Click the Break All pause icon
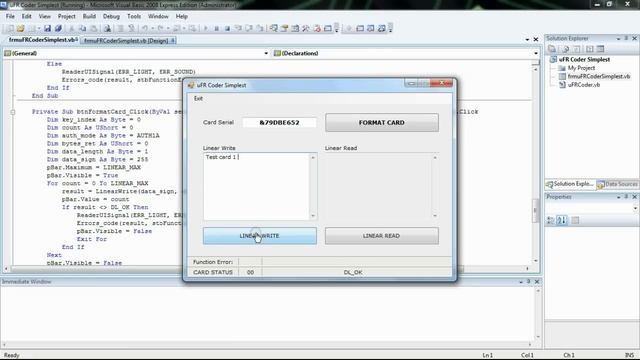The height and width of the screenshot is (360, 640). click(x=216, y=28)
